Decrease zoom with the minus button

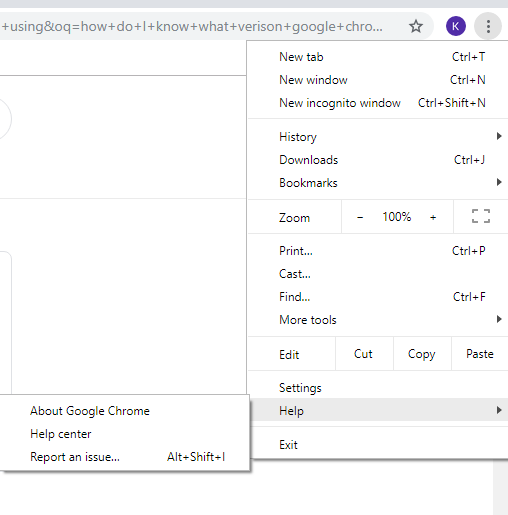tap(360, 217)
